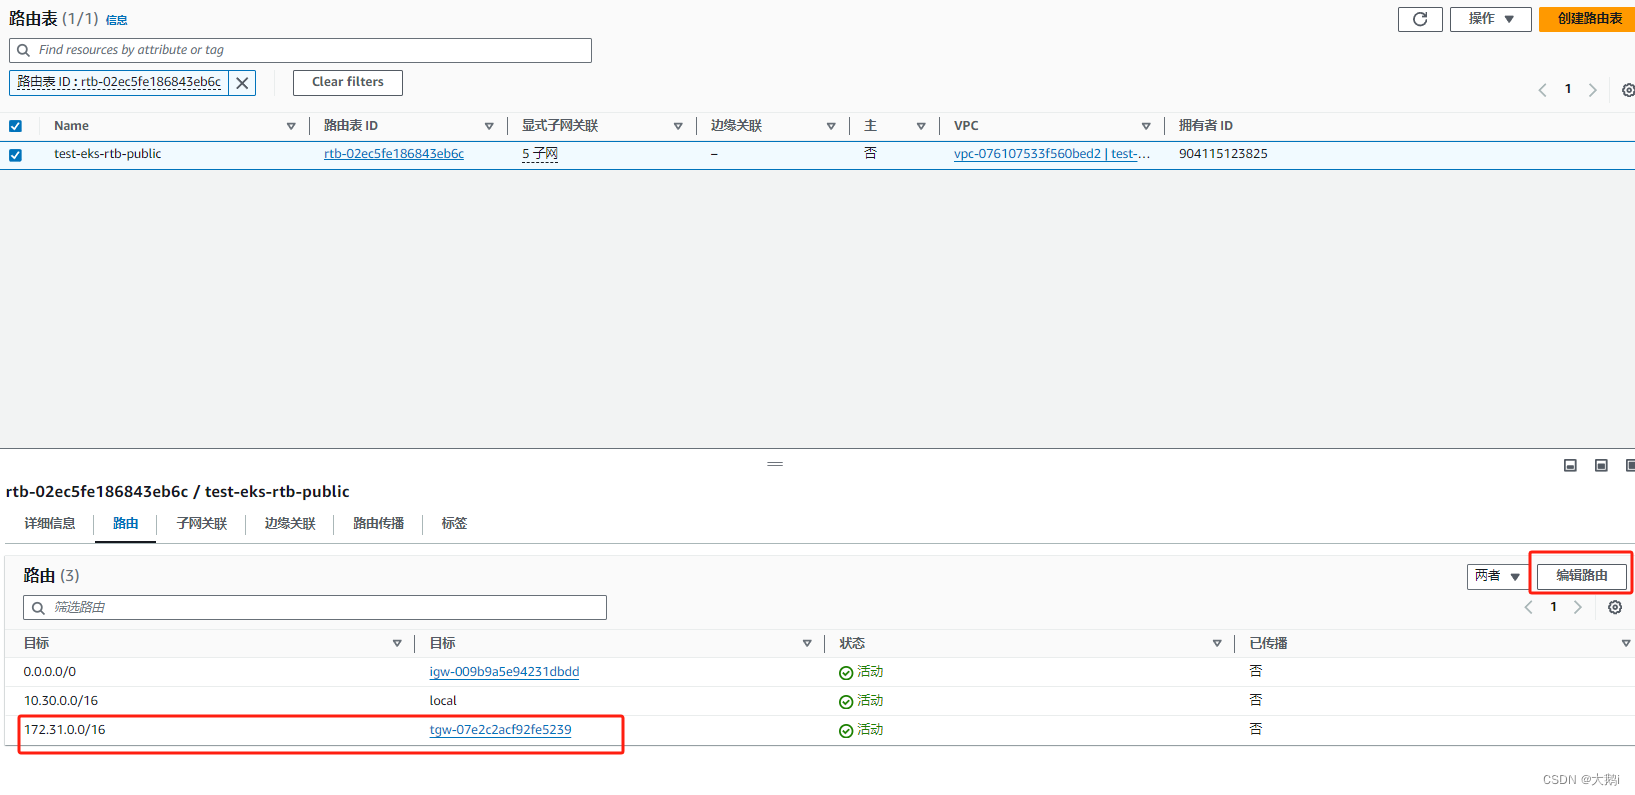Image resolution: width=1635 pixels, height=795 pixels.
Task: Go to previous page of routes
Action: pyautogui.click(x=1528, y=608)
